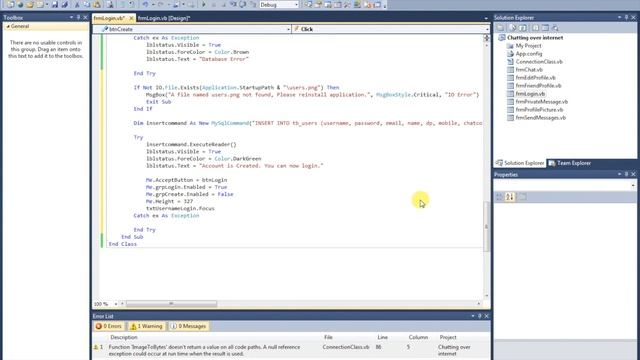Click View Class Diagram icon in Solution Explorer
The image size is (640, 360).
(555, 28)
